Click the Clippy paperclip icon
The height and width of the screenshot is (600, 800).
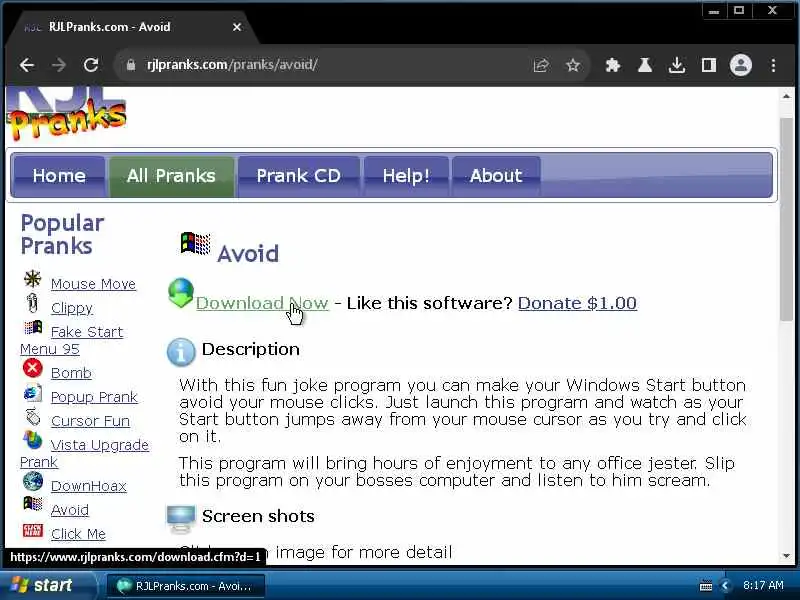[x=33, y=303]
